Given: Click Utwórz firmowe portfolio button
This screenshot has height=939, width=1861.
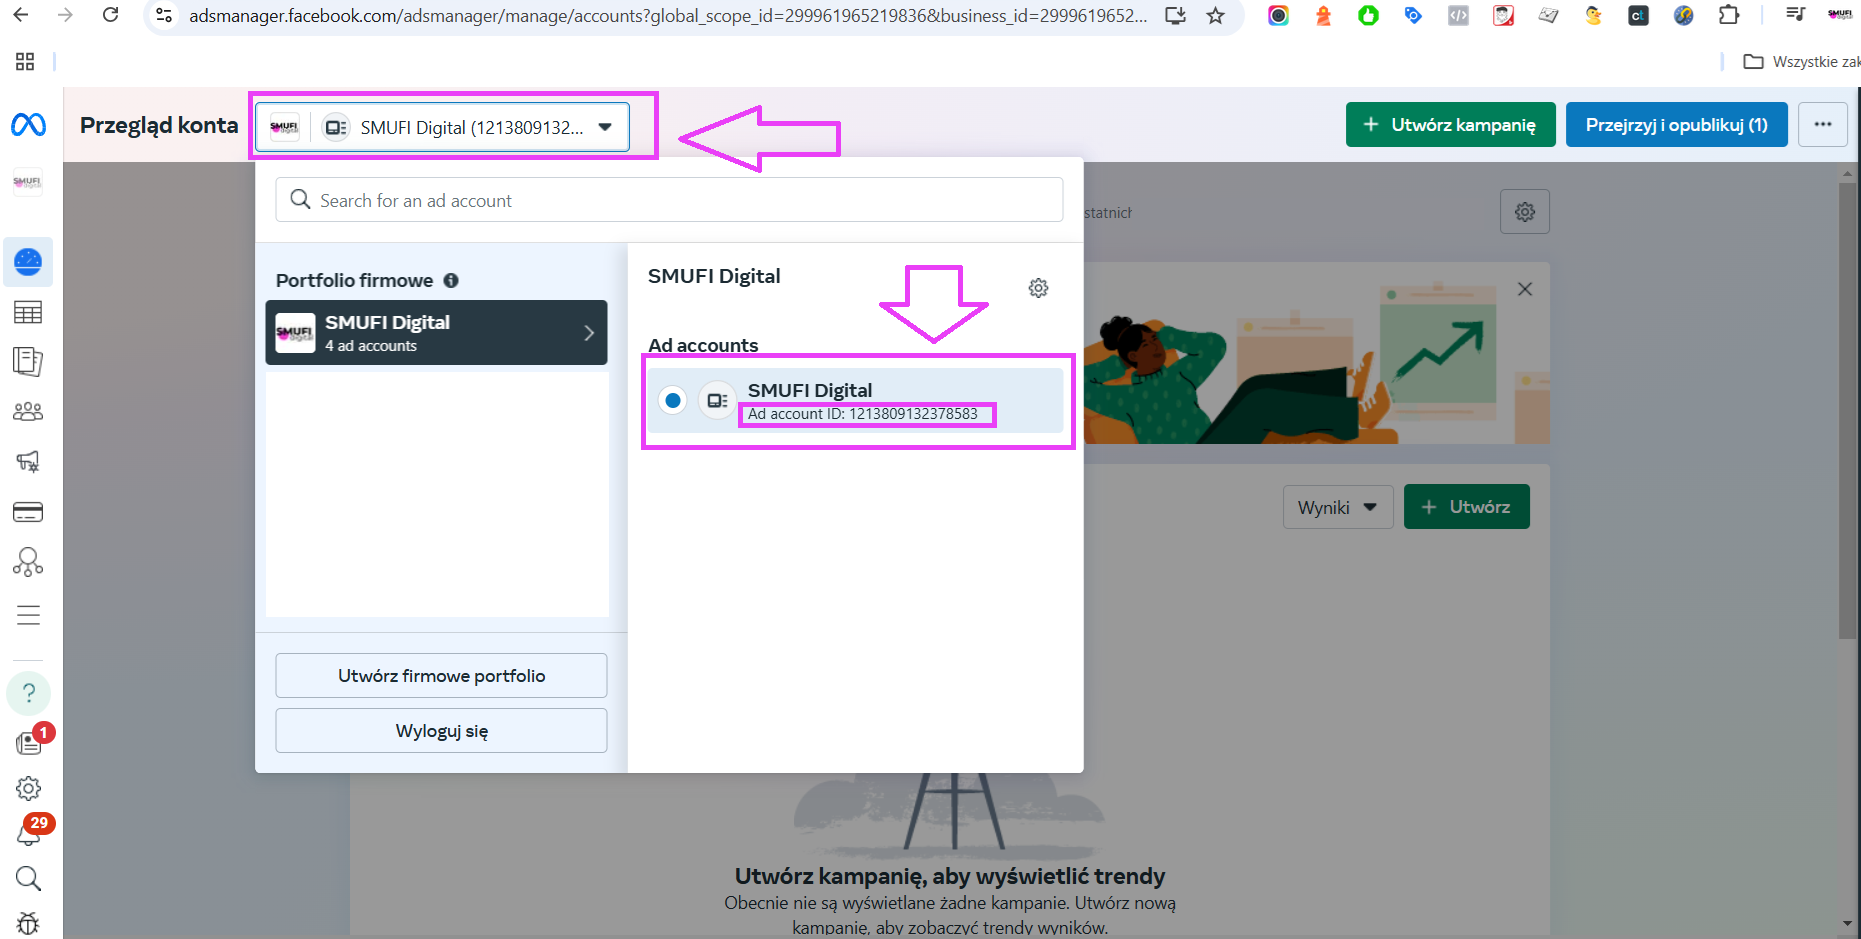Looking at the screenshot, I should [x=441, y=676].
